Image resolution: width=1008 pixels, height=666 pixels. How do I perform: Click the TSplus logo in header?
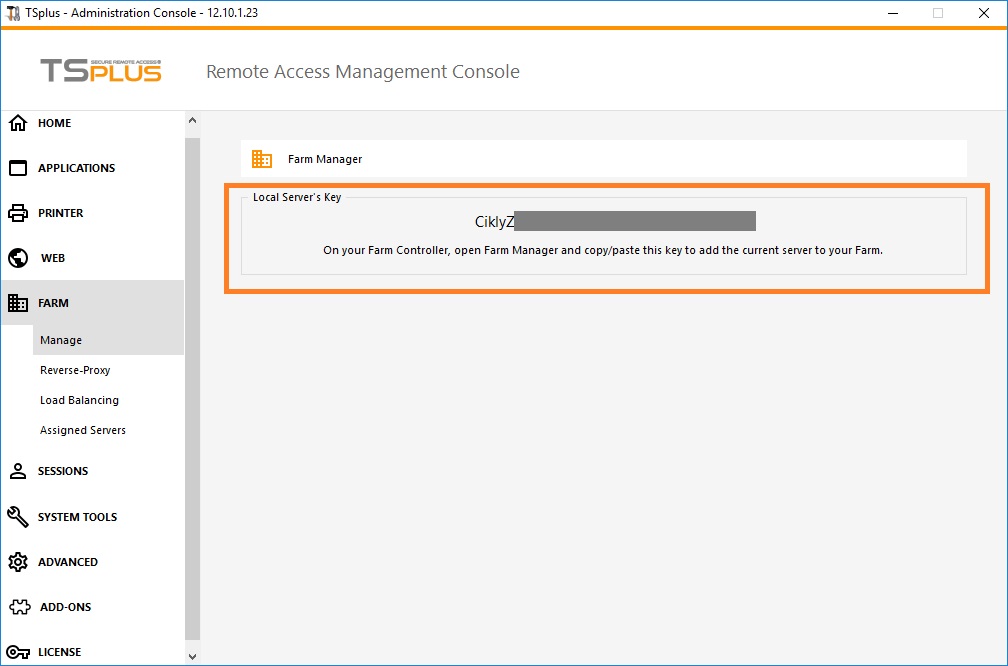tap(100, 71)
